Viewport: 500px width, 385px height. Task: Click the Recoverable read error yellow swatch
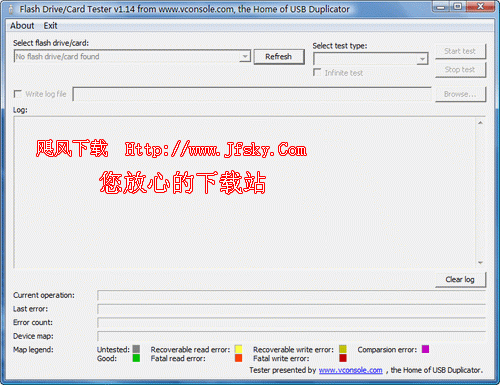point(238,349)
